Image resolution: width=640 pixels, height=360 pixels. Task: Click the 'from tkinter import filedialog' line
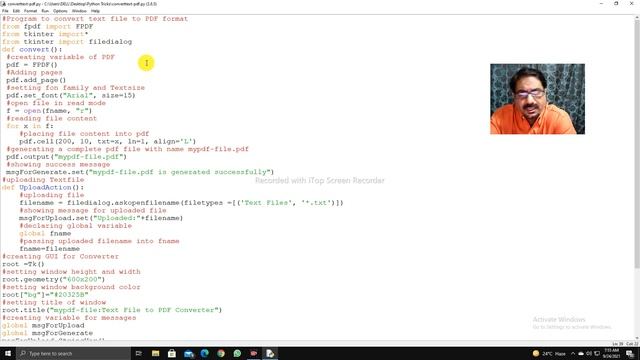pos(67,42)
